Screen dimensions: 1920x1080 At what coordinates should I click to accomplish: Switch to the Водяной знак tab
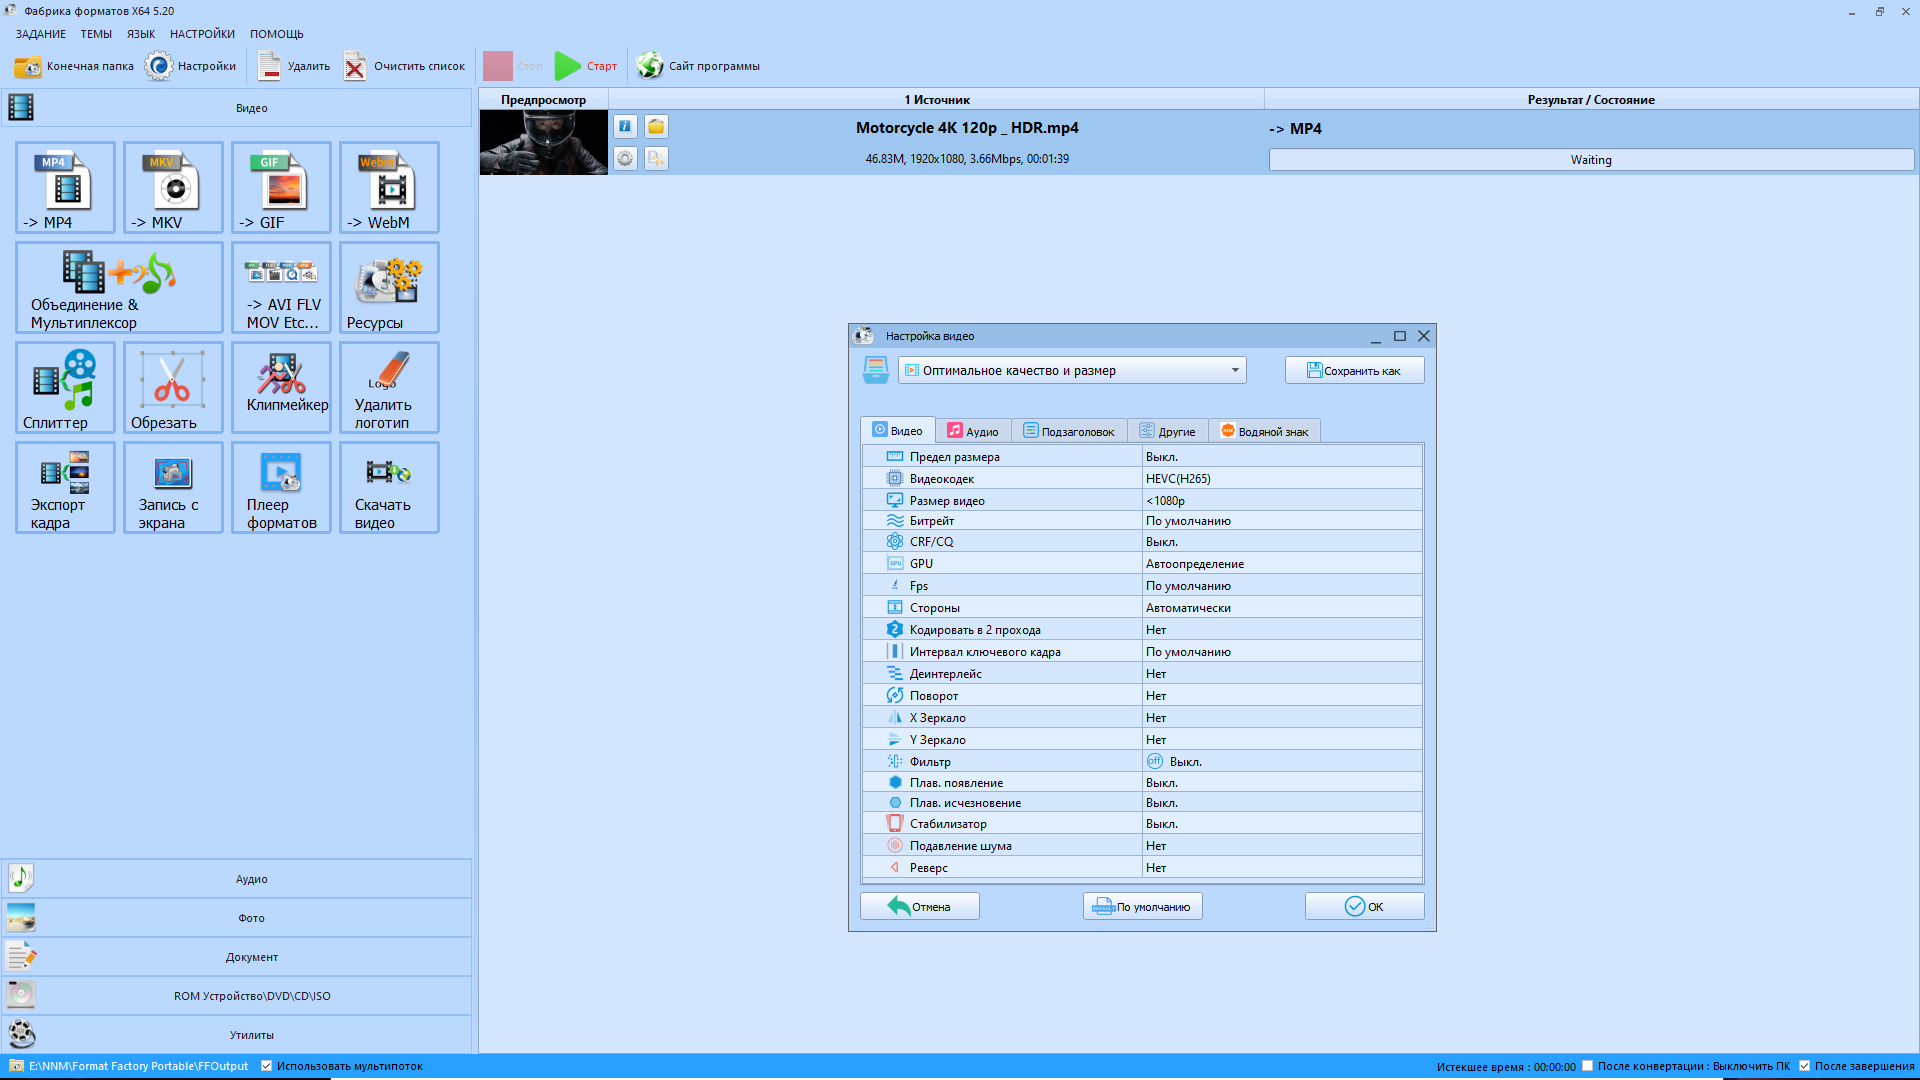(x=1264, y=431)
